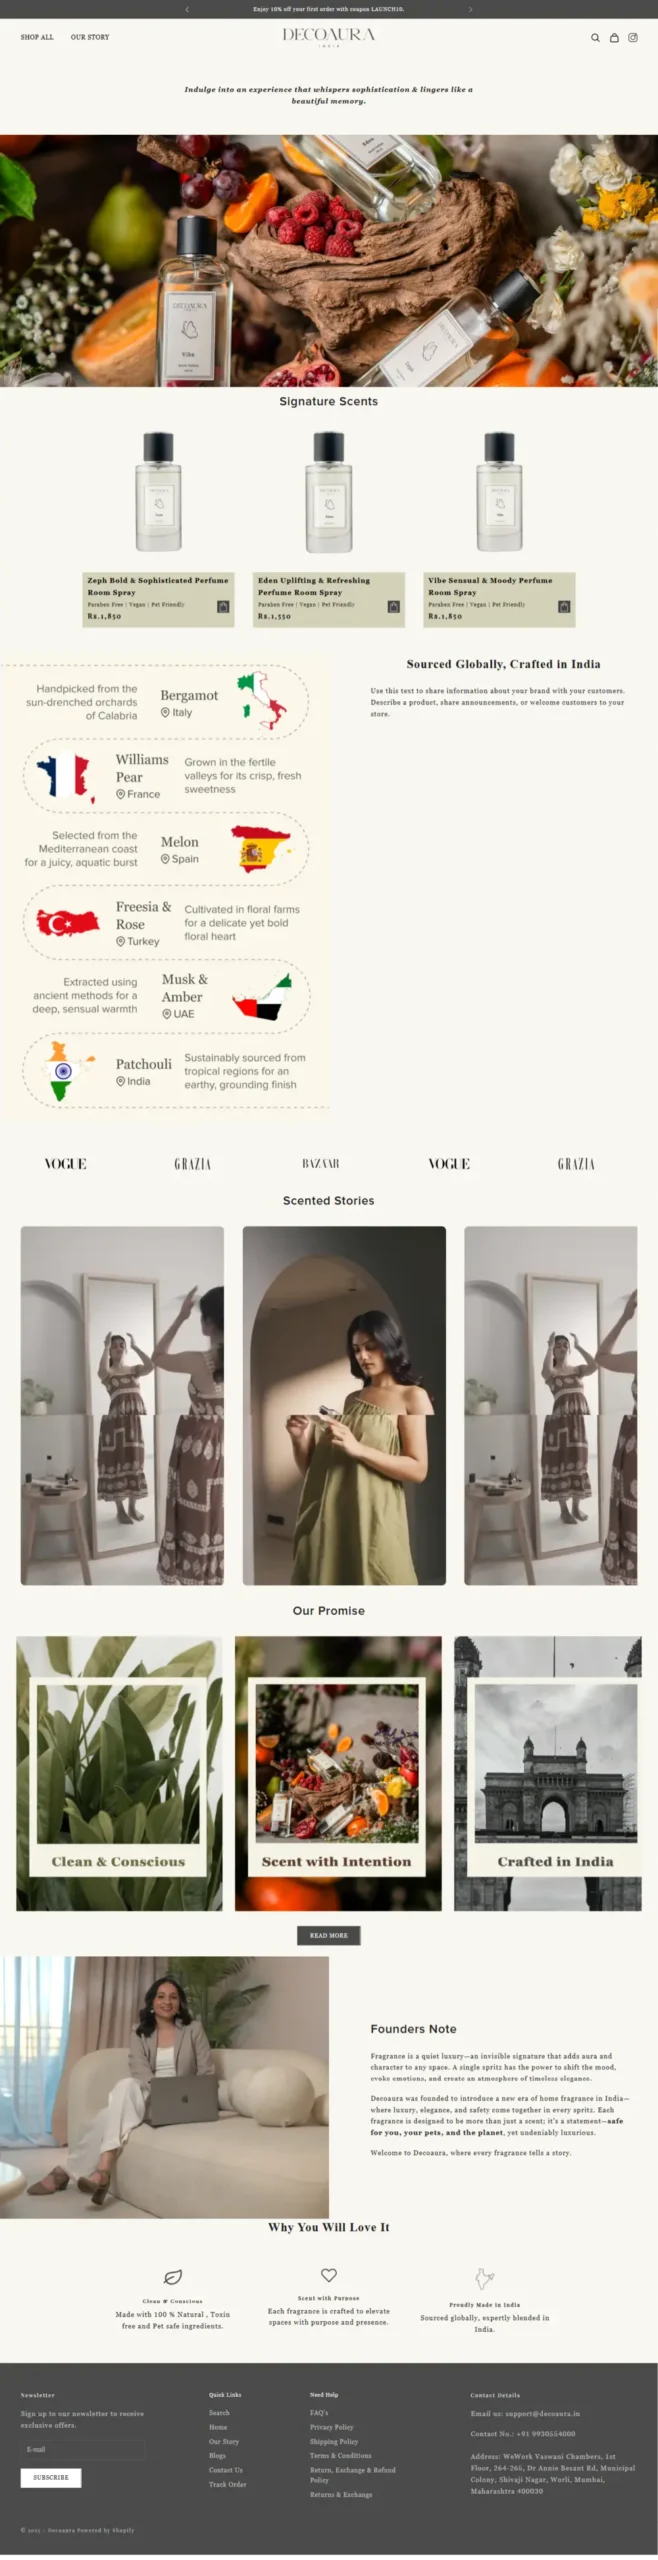Open the SHOP ALL menu item
The height and width of the screenshot is (2560, 658).
(x=37, y=37)
